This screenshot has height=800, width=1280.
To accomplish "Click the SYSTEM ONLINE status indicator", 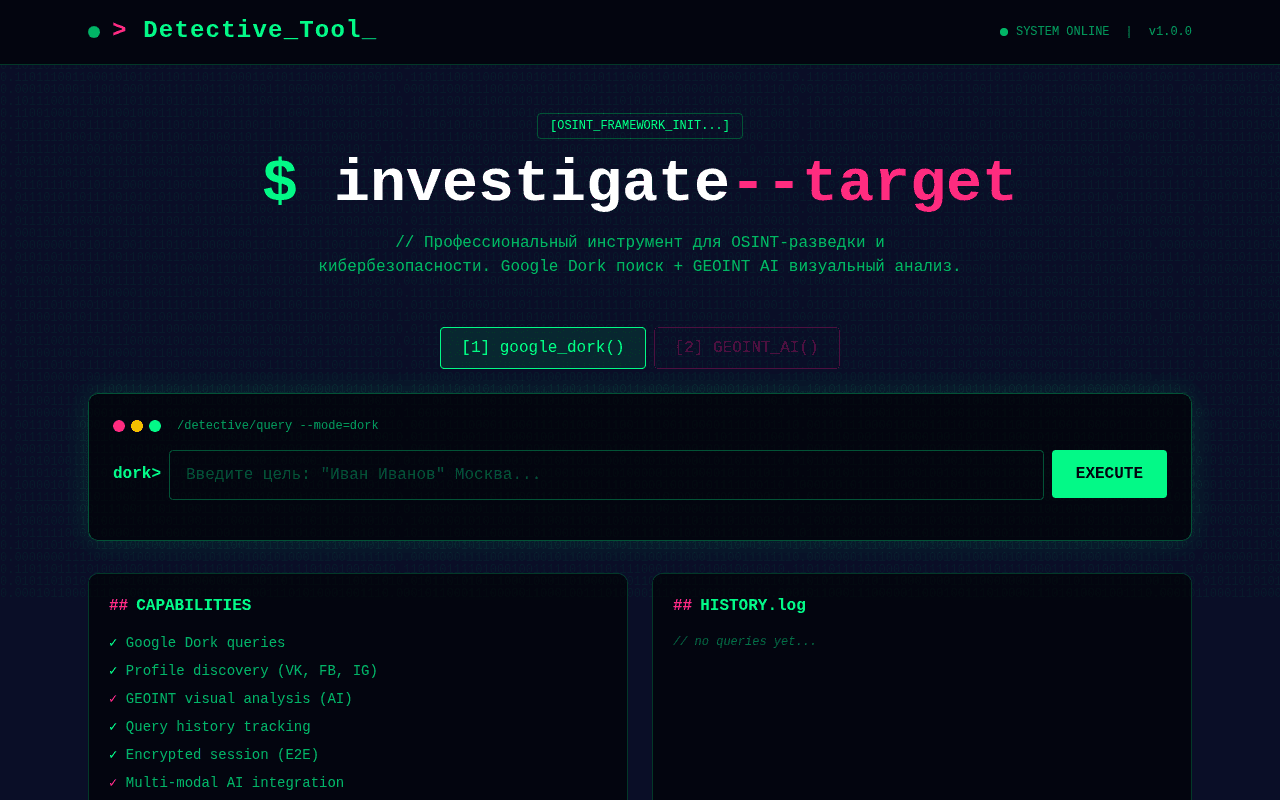I will tap(1054, 32).
